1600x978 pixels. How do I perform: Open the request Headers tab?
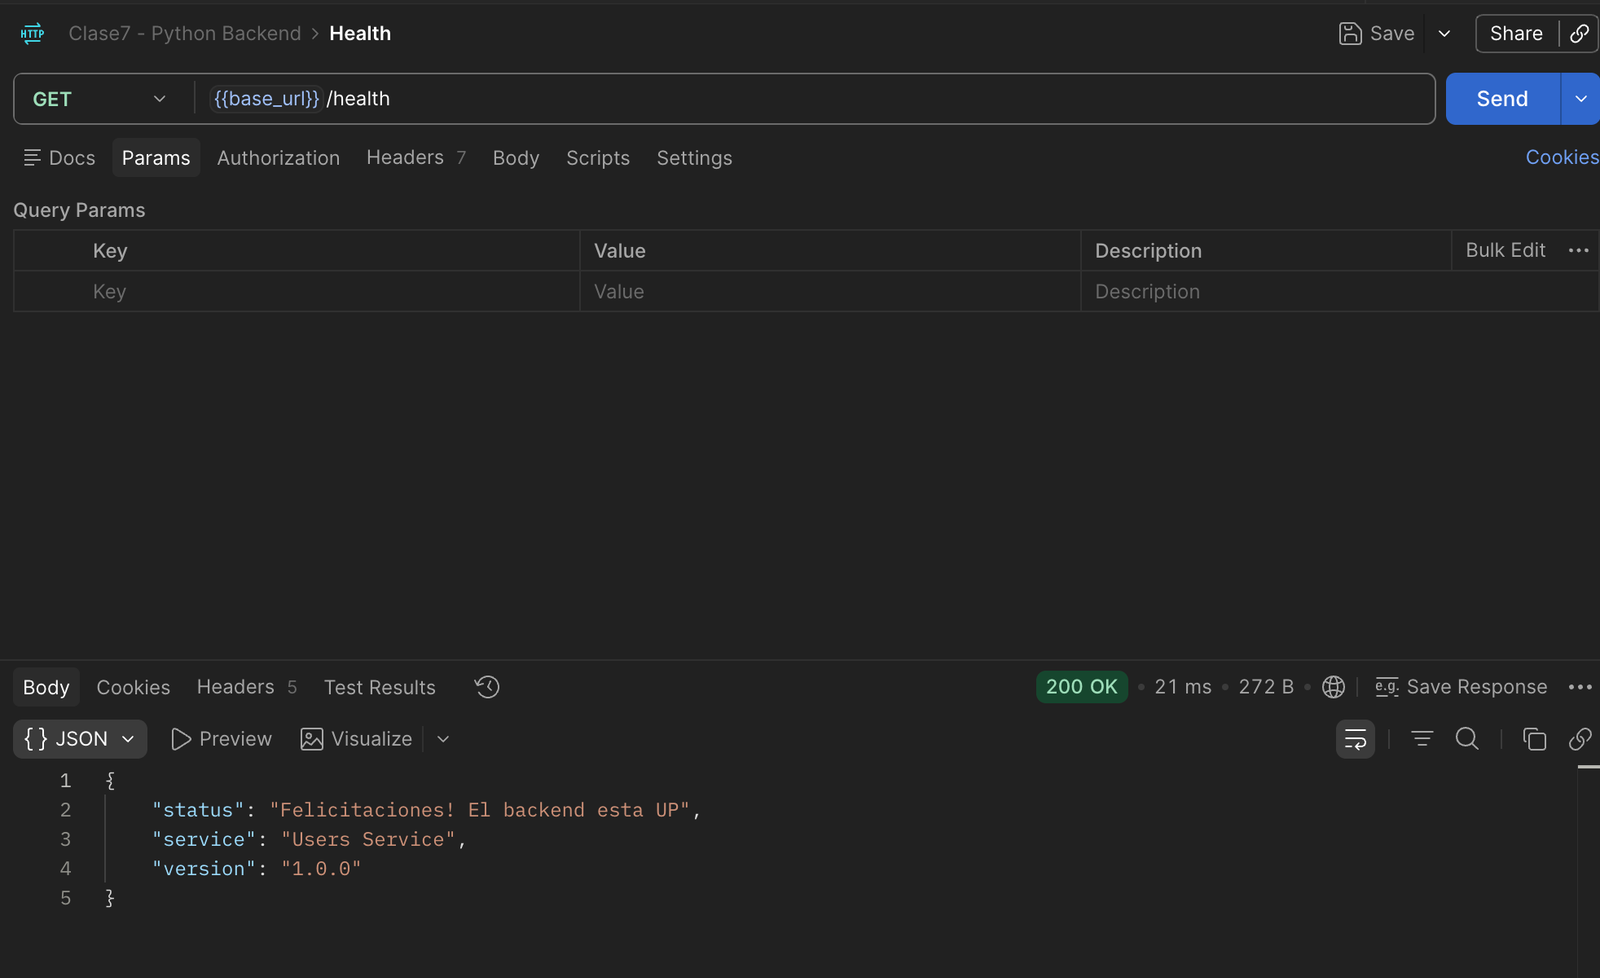click(416, 158)
